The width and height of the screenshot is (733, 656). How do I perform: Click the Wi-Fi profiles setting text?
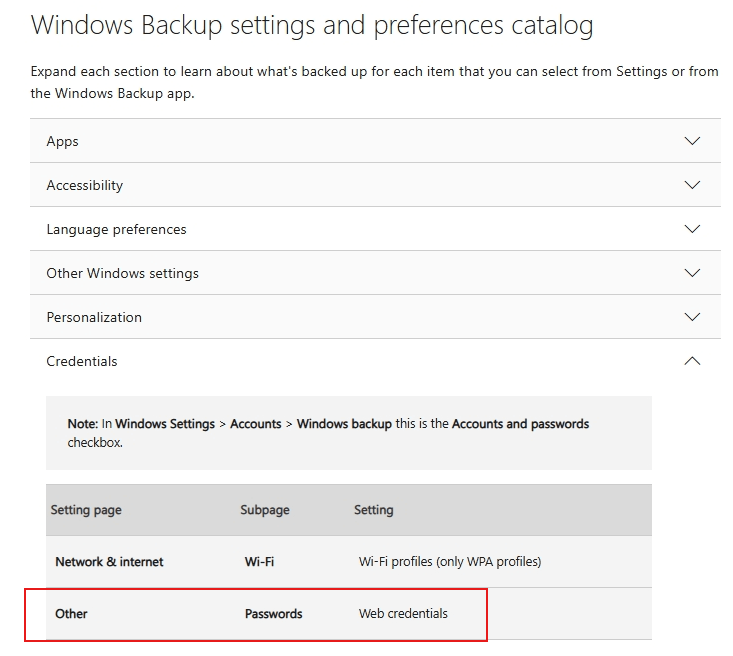450,562
